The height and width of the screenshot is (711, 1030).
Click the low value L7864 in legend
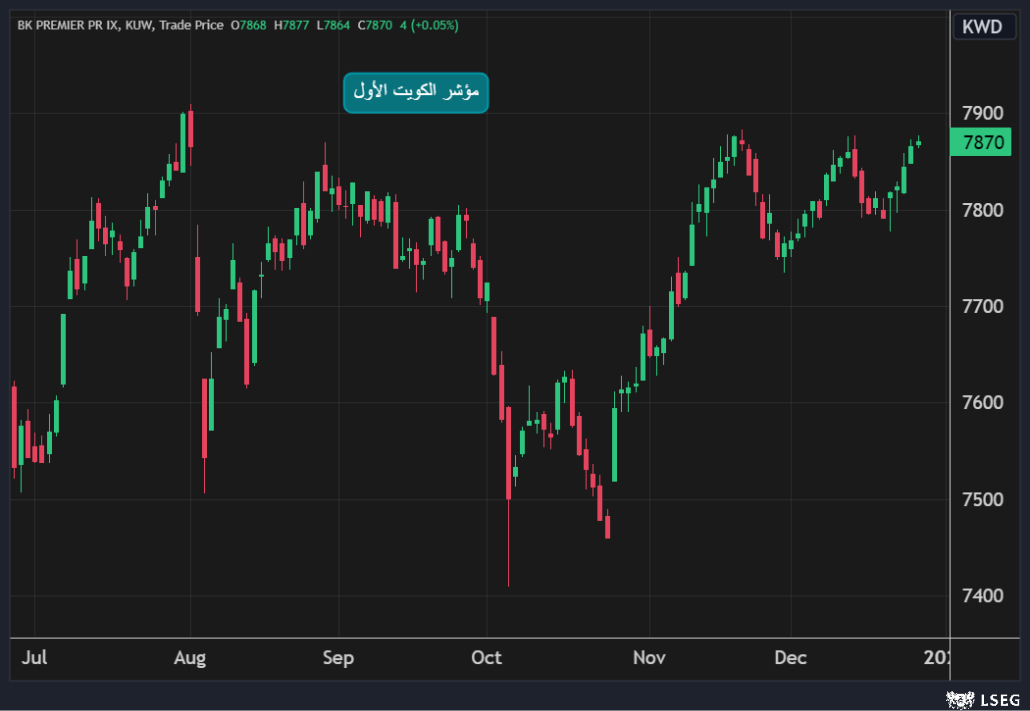334,25
